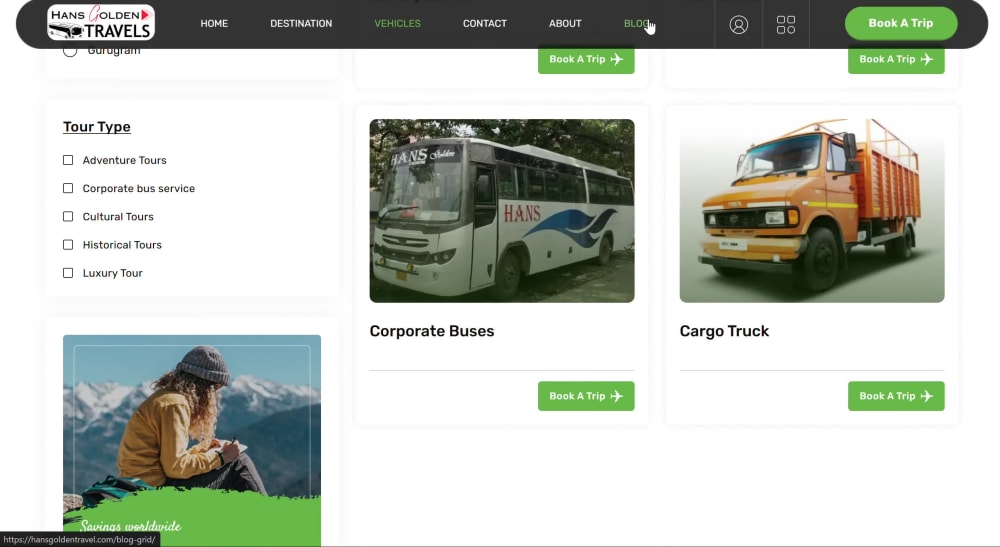Open the DESTINATION menu item
Image resolution: width=1000 pixels, height=547 pixels.
(301, 24)
